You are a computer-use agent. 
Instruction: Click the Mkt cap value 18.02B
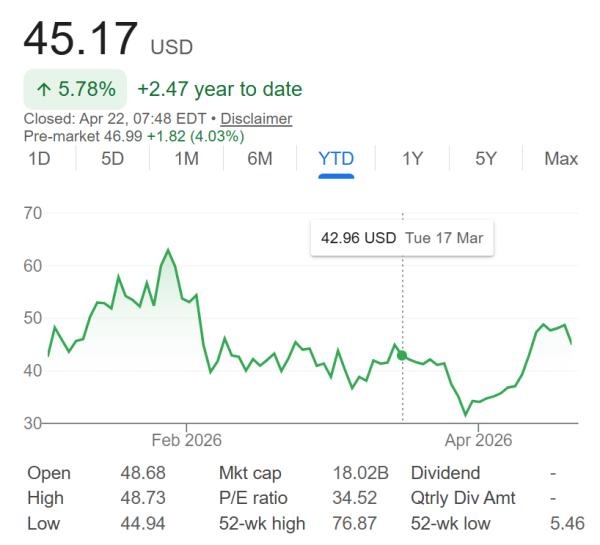360,473
